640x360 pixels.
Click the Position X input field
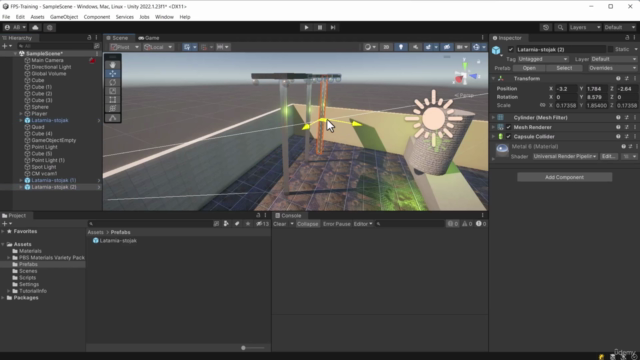click(566, 89)
